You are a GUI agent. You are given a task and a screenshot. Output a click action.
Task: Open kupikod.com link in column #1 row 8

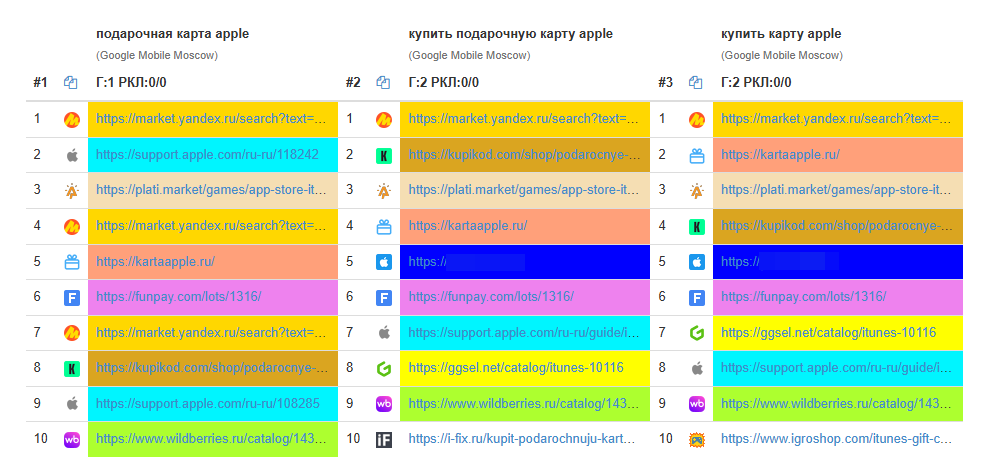[212, 368]
